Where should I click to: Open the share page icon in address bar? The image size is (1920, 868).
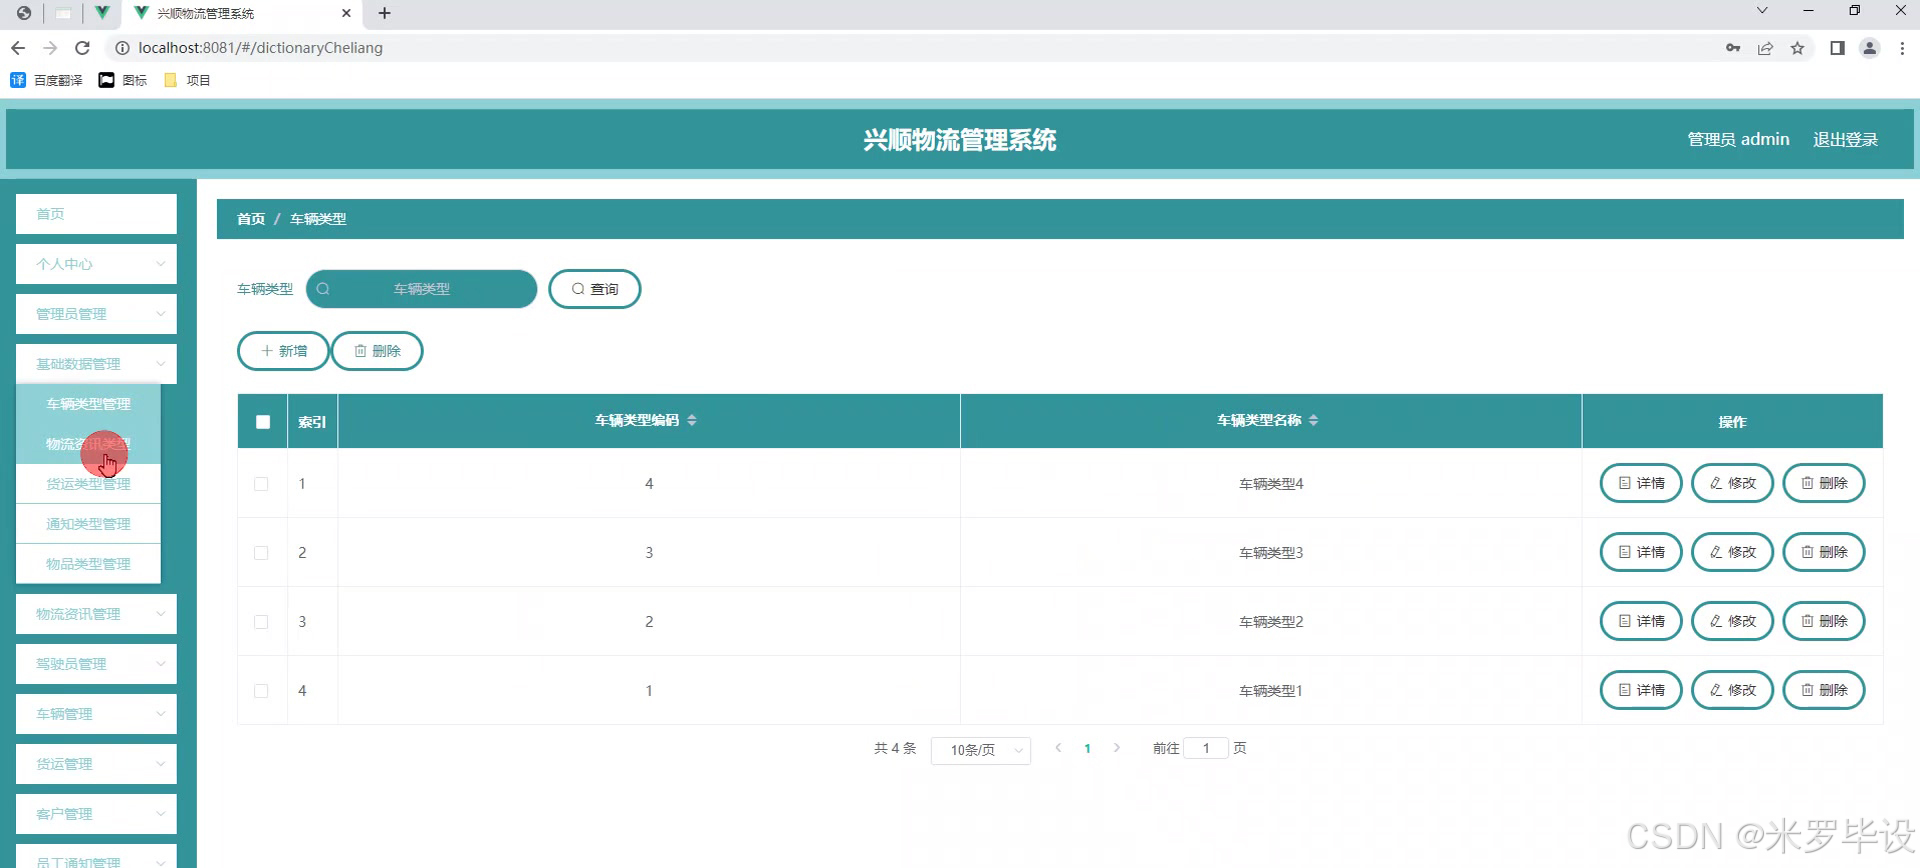(x=1766, y=48)
